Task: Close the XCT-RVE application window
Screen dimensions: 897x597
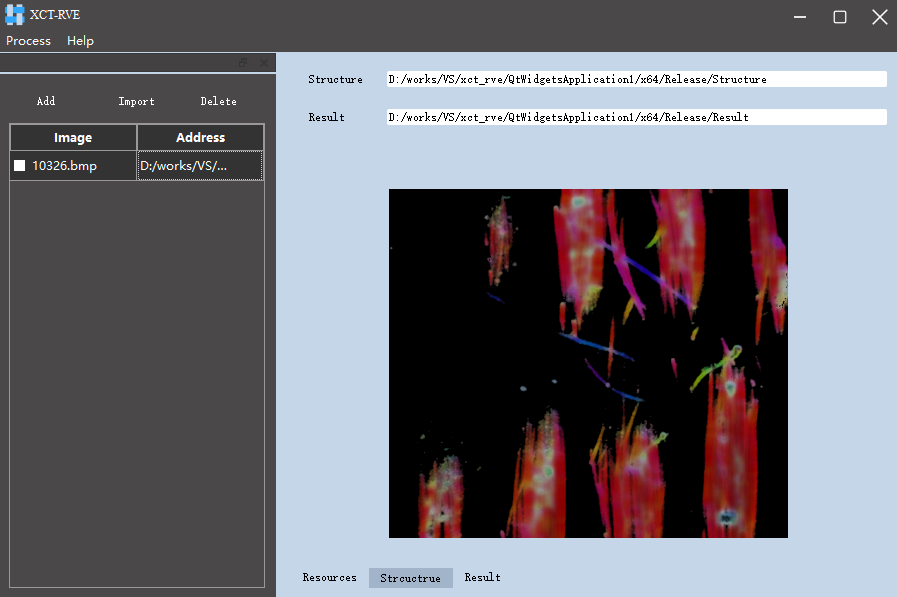Action: [879, 16]
